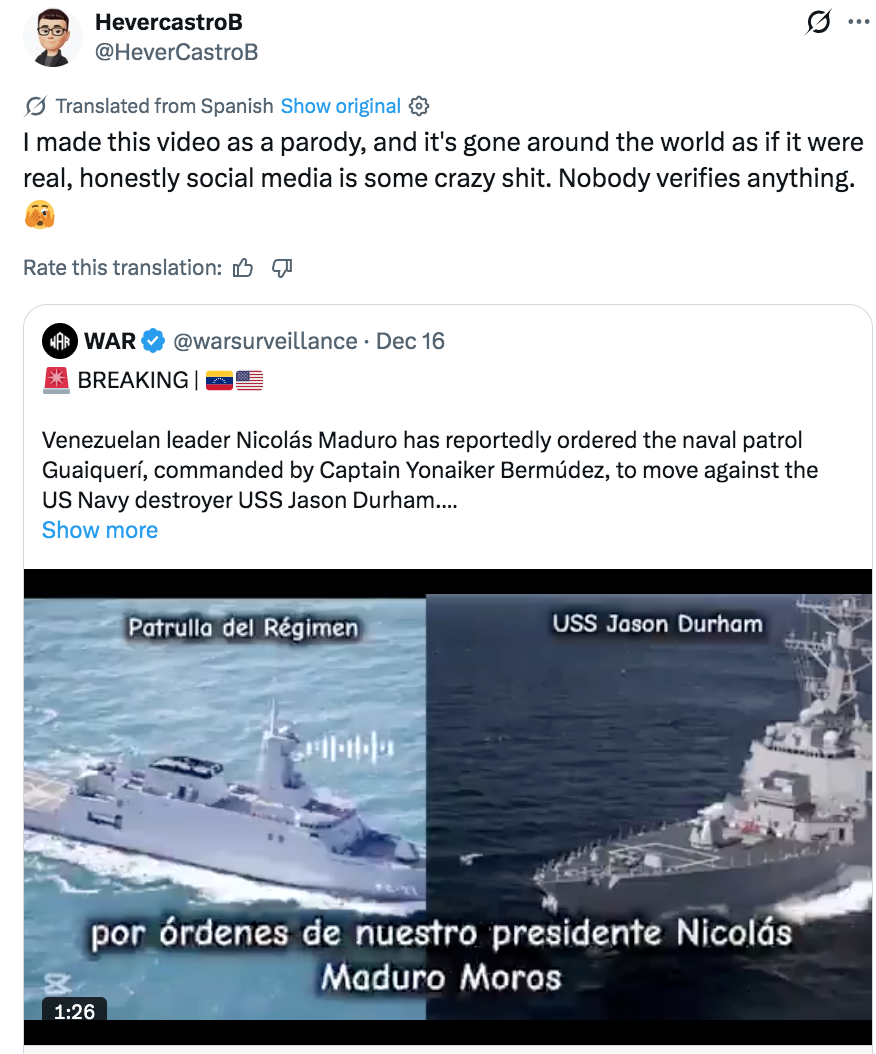Open the @warsurveillance handle
876x1054 pixels.
(x=265, y=341)
